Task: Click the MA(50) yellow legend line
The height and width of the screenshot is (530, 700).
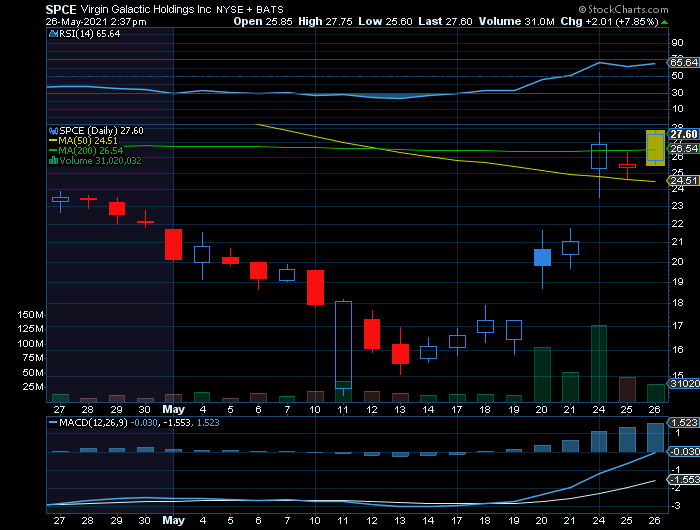Action: point(53,141)
